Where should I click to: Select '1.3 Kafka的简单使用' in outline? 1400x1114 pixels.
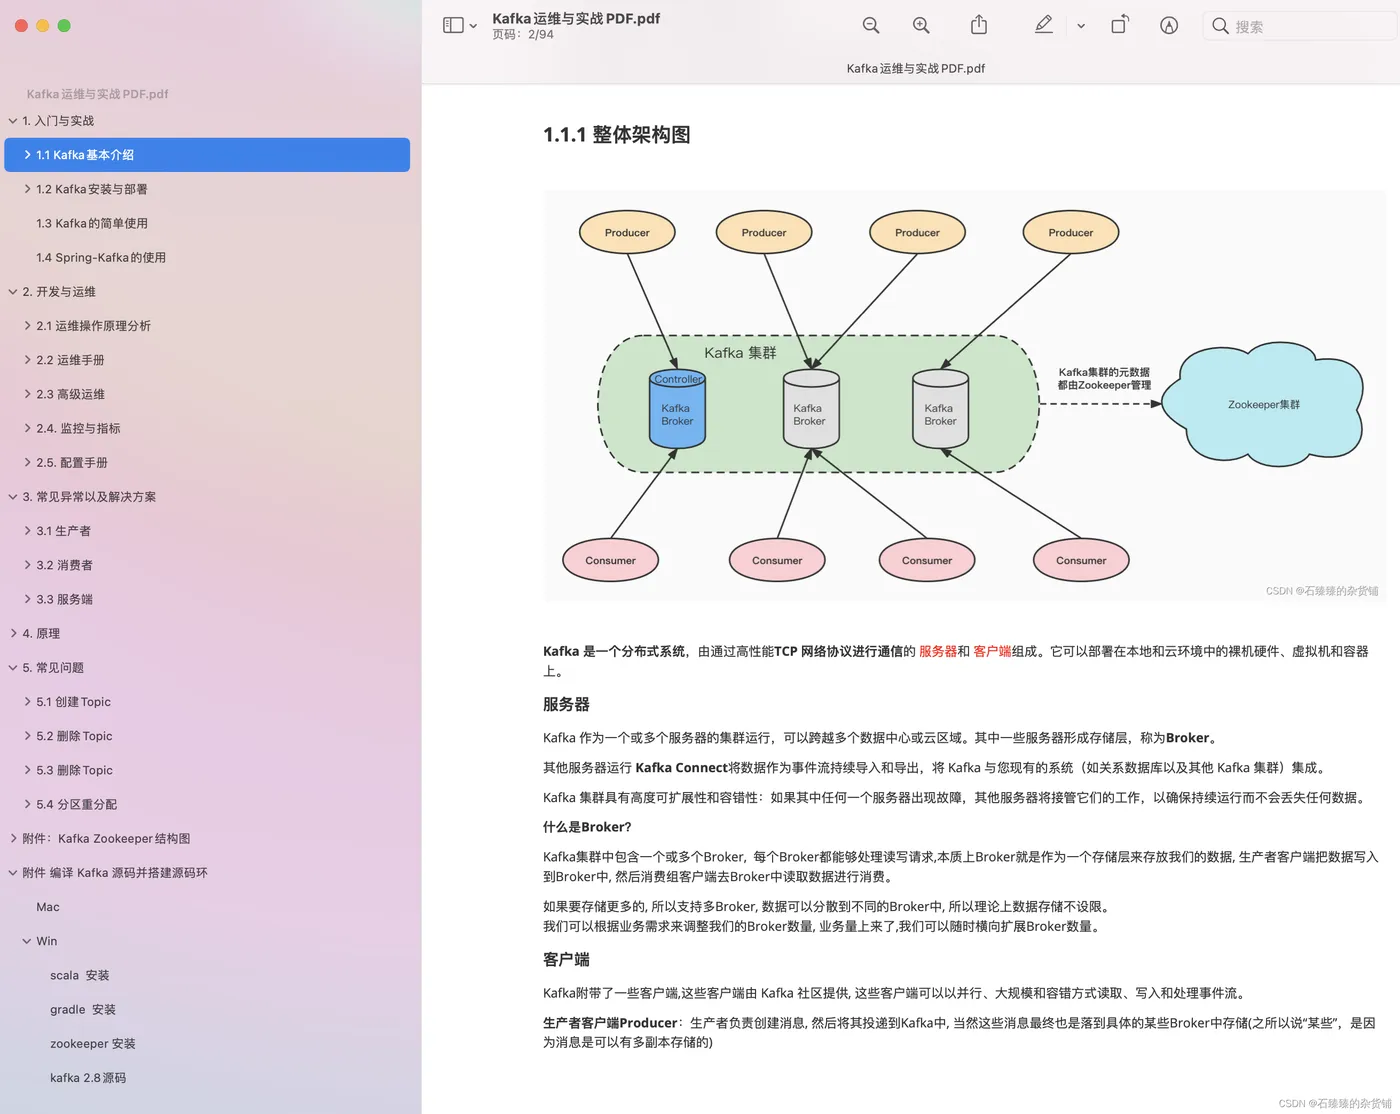coord(91,223)
